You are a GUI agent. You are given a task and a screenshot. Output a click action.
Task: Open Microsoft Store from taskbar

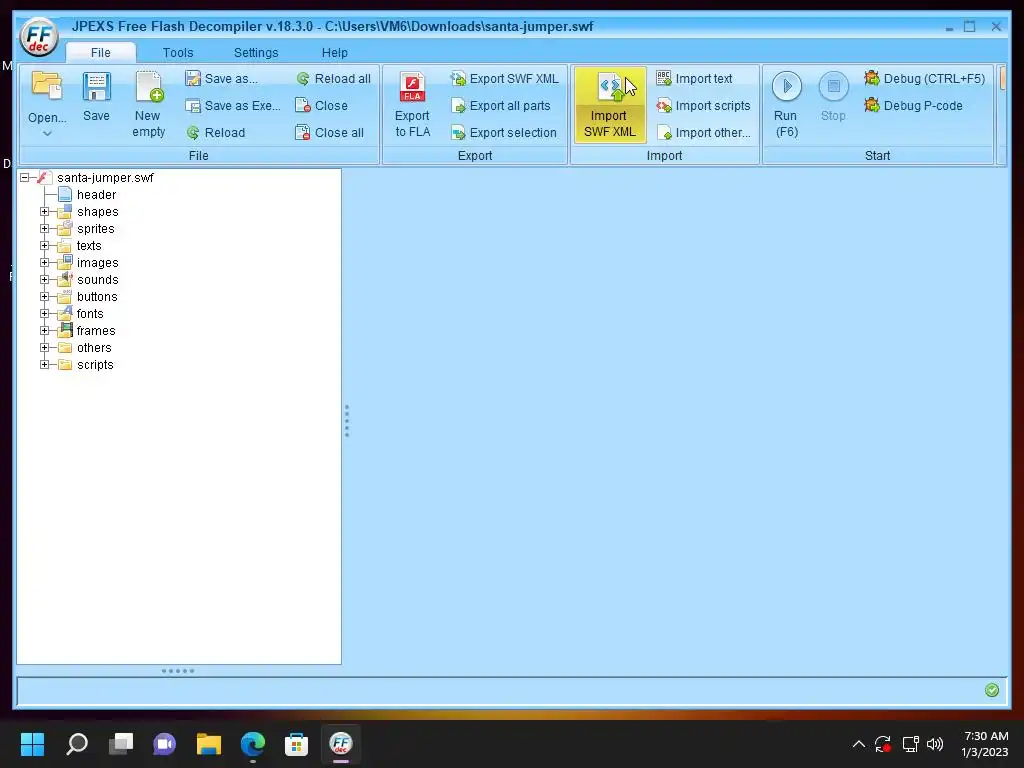296,744
